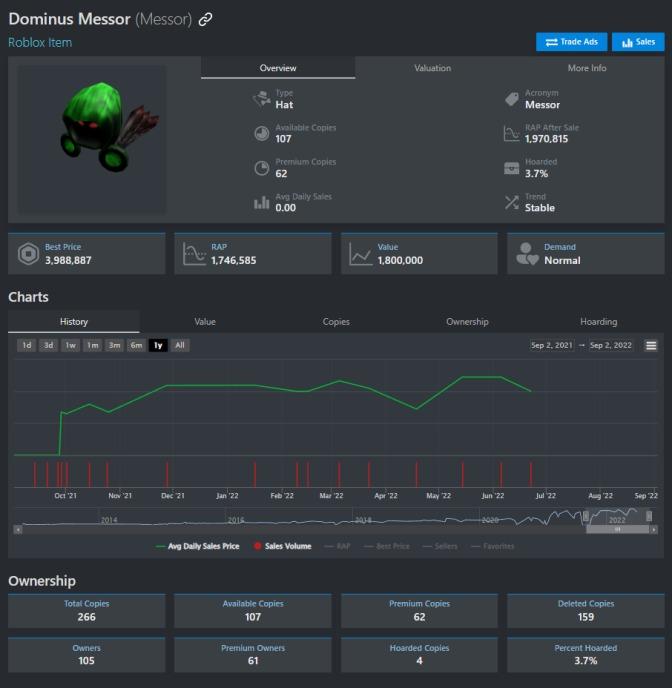
Task: Click the Sales button
Action: click(x=638, y=42)
